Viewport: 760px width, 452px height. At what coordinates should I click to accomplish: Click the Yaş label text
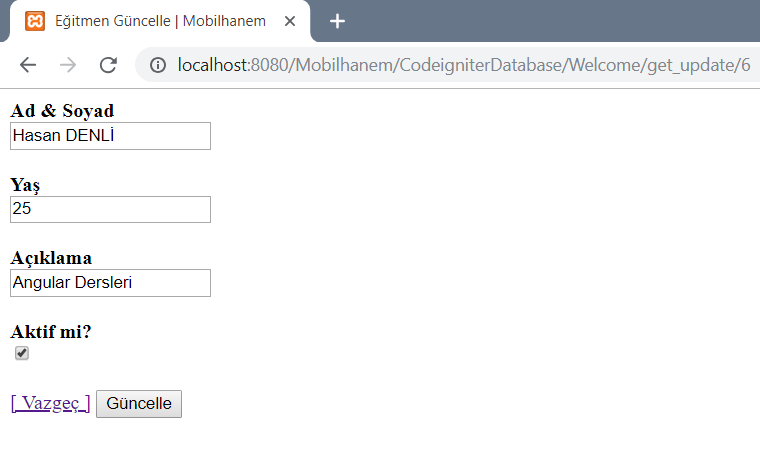(x=25, y=185)
